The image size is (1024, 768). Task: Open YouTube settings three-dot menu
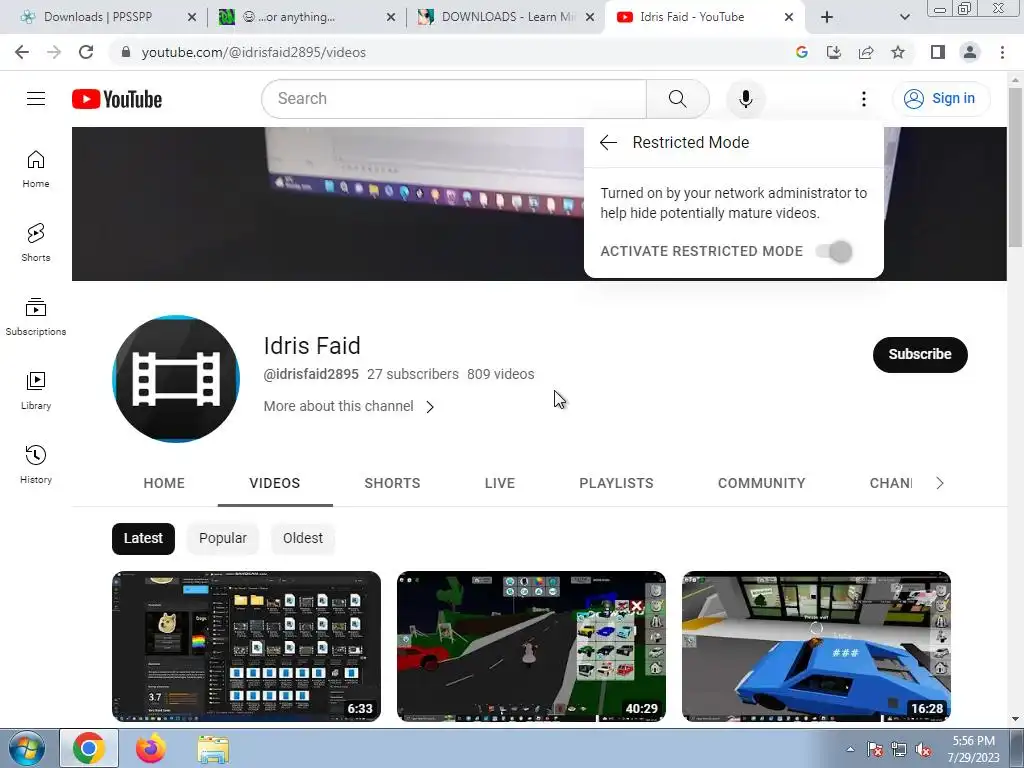[x=863, y=99]
